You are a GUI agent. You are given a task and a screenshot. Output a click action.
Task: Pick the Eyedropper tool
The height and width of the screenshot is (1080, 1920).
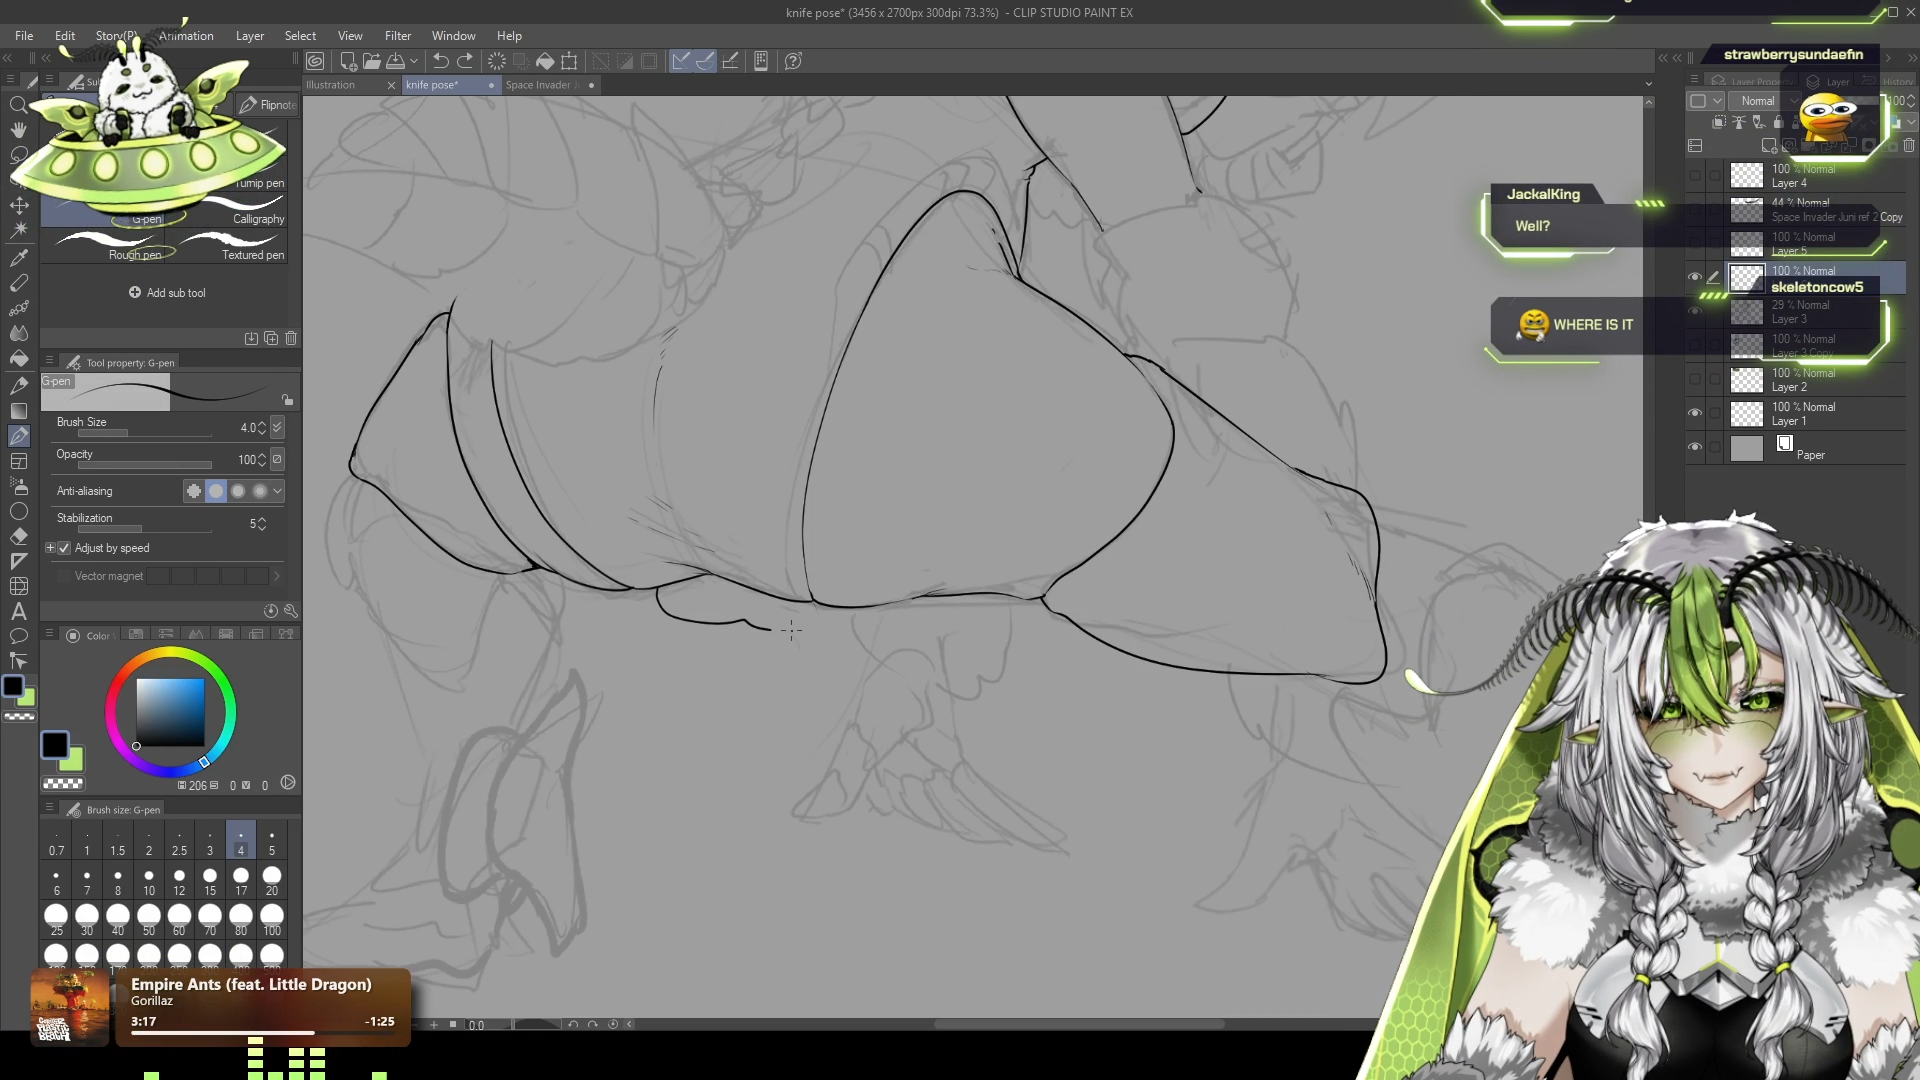click(18, 258)
